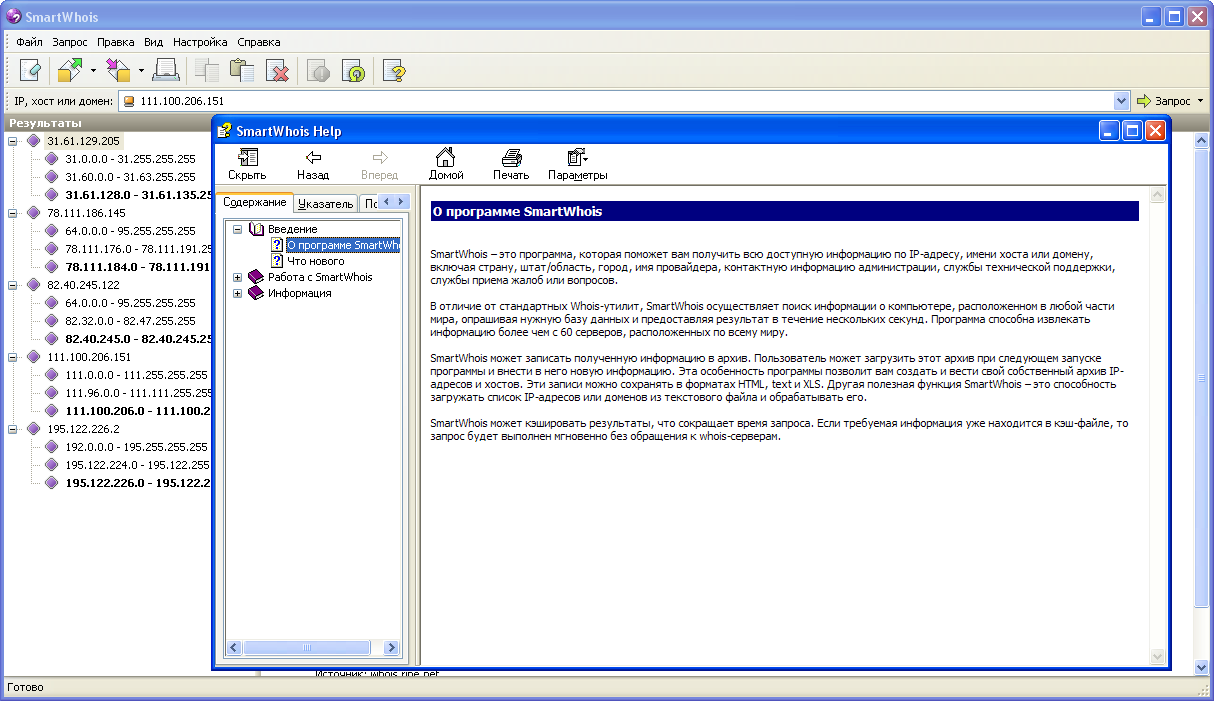Select the 111.0.0.0 - 111.255.255.255 range
This screenshot has width=1214, height=701.
(136, 375)
